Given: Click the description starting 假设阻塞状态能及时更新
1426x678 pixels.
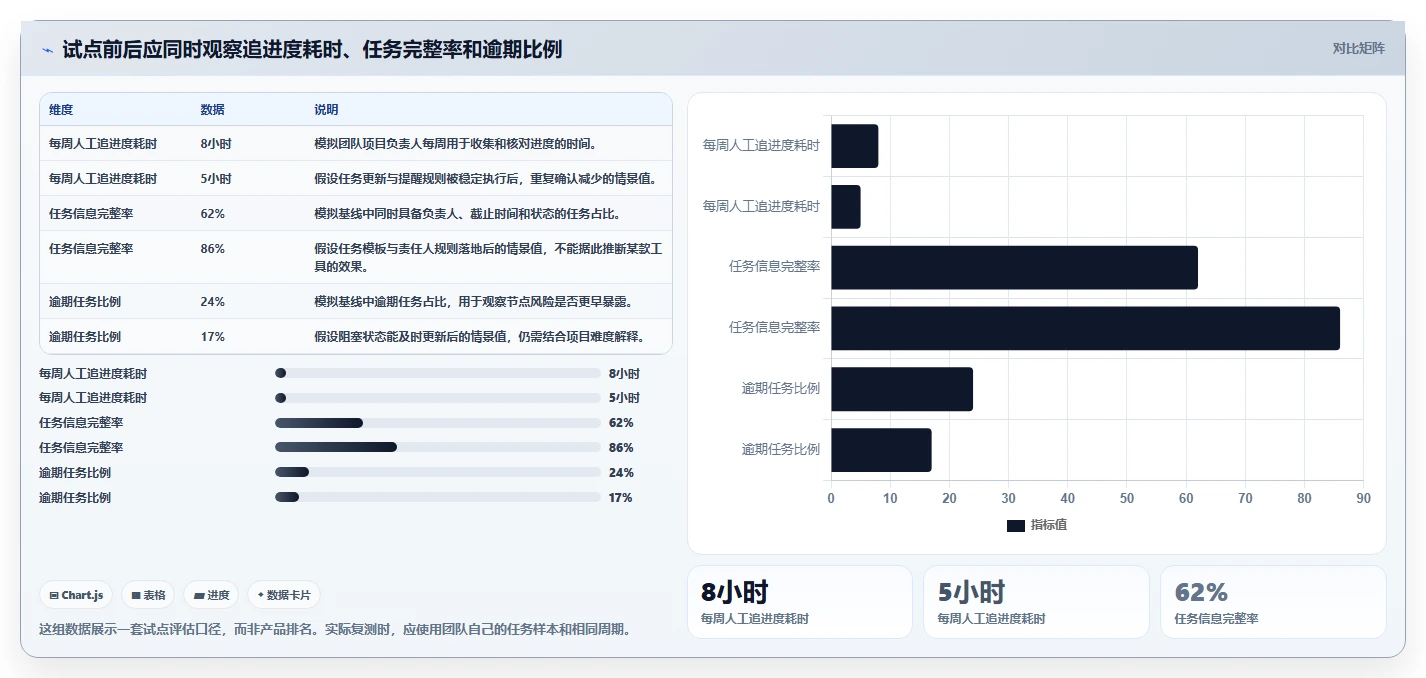Looking at the screenshot, I should (479, 337).
